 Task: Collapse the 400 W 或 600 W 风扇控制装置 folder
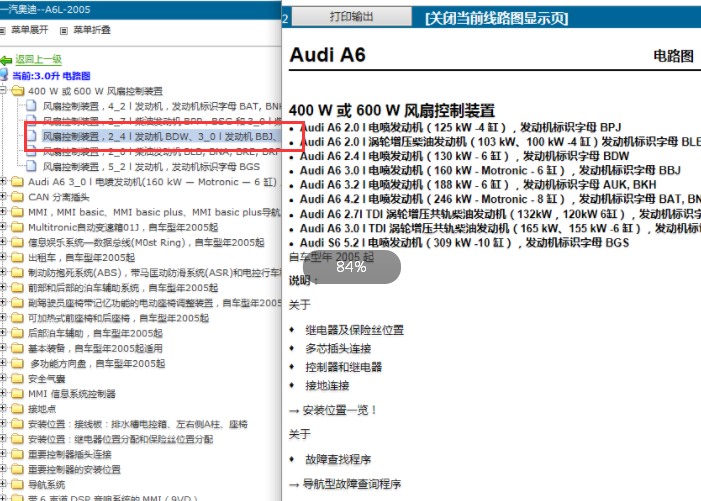click(3, 91)
